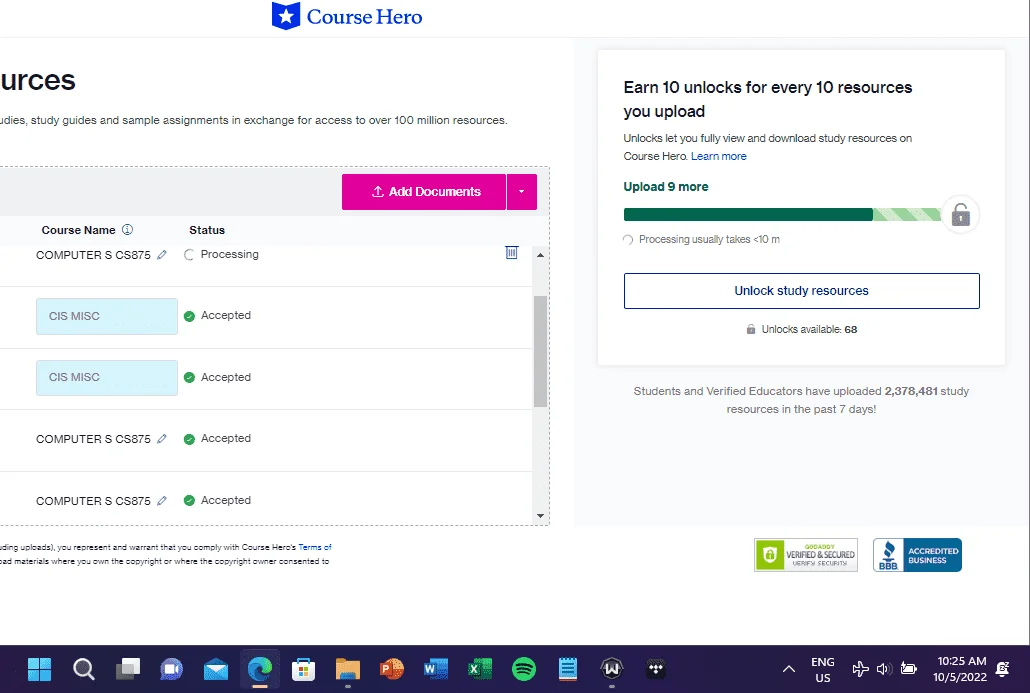Open the volume speaker icon in tray
Viewport: 1030px width, 693px height.
coord(884,669)
